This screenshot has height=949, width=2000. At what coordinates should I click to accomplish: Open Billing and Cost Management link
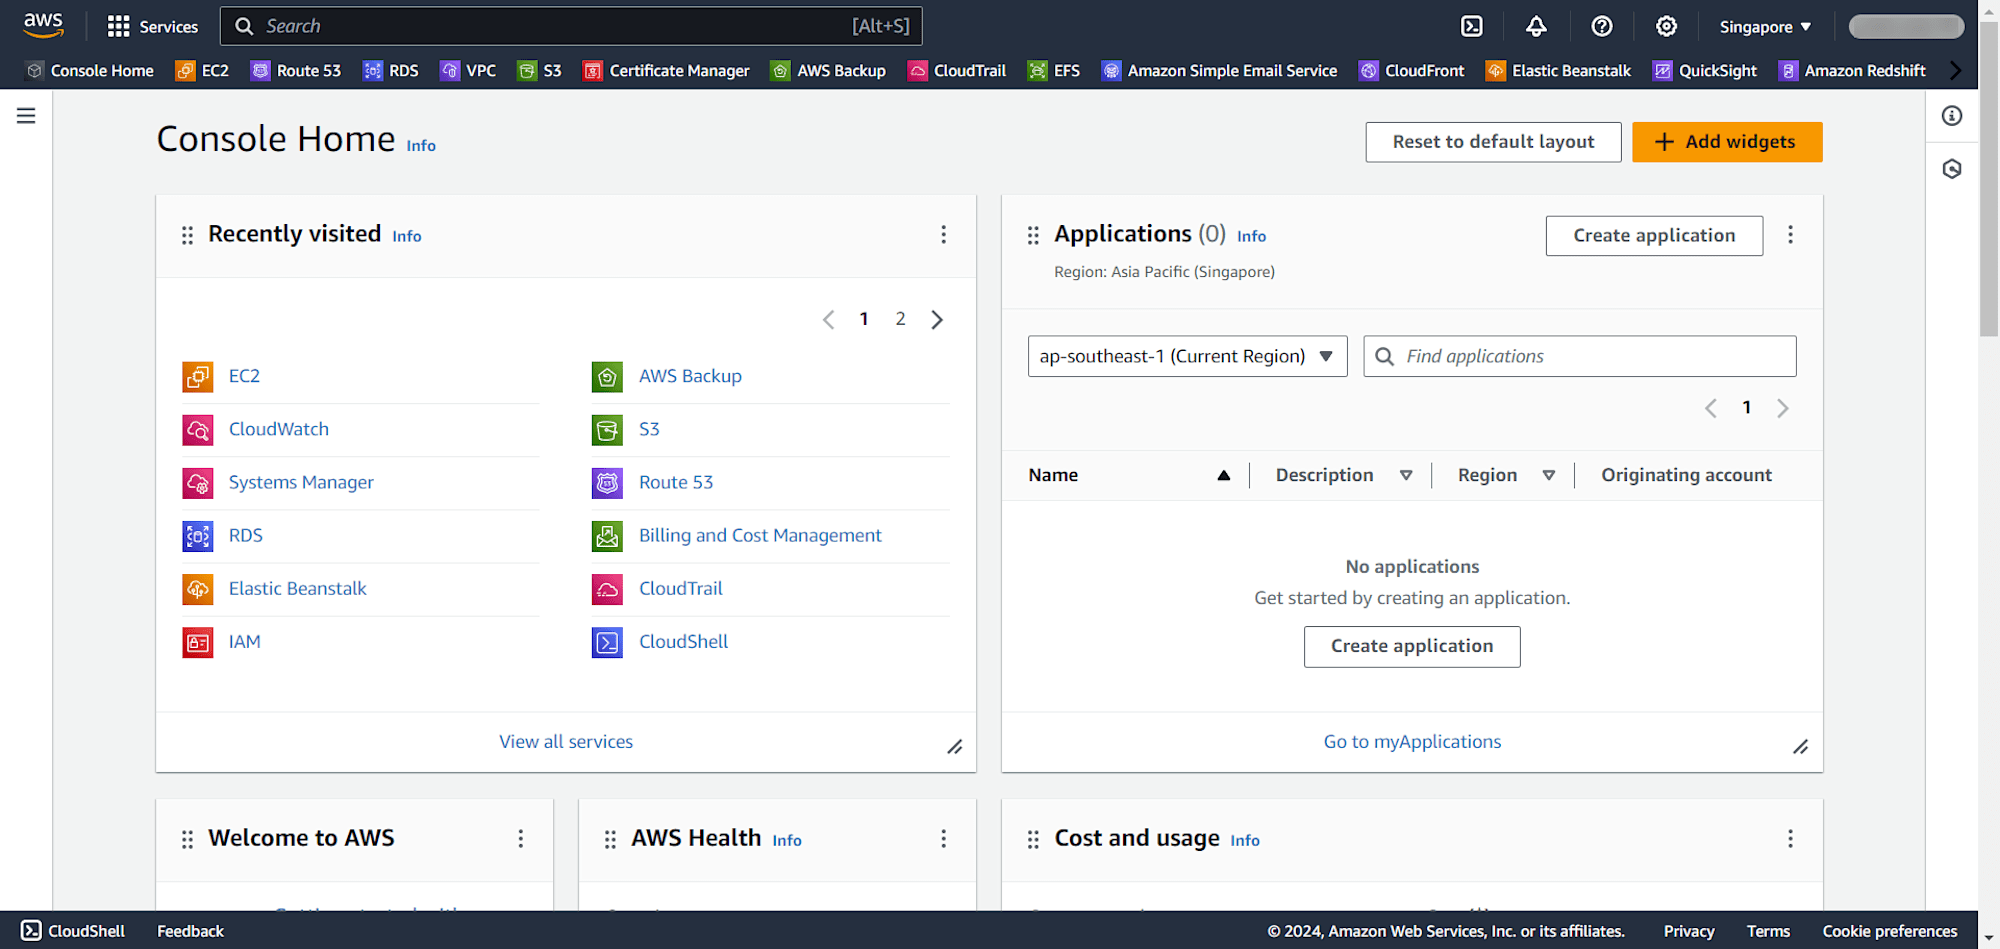(760, 536)
